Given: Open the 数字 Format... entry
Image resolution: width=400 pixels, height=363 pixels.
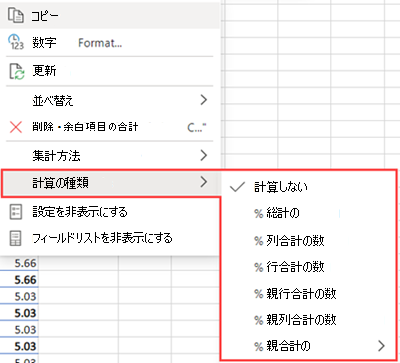Looking at the screenshot, I should [x=110, y=43].
